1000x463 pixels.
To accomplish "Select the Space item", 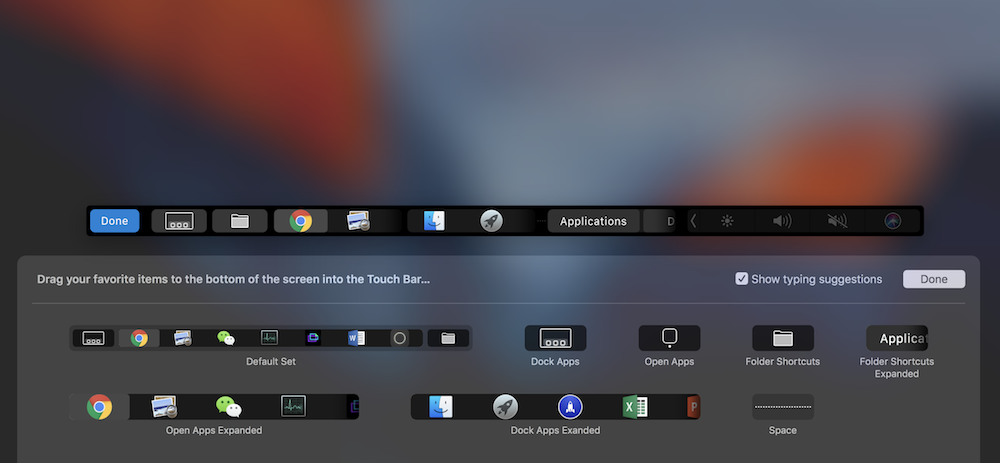I will (782, 407).
